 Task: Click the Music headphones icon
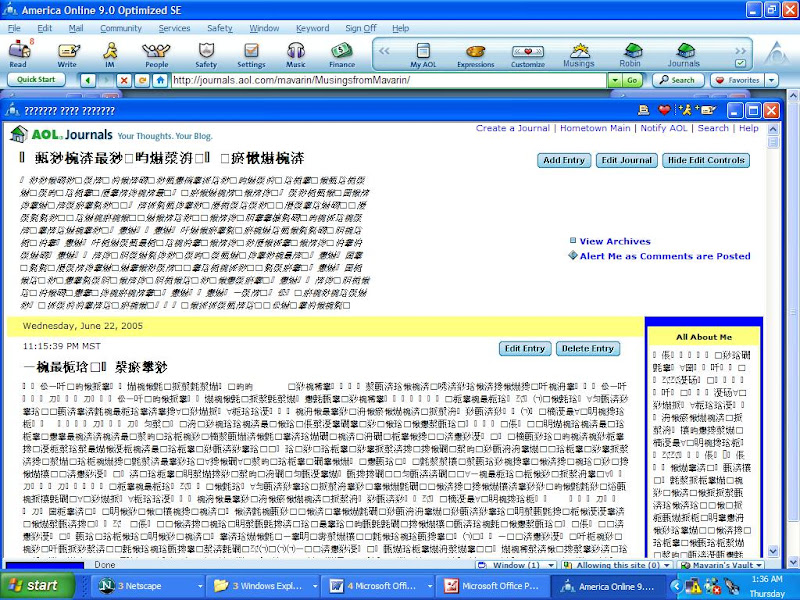pos(296,50)
